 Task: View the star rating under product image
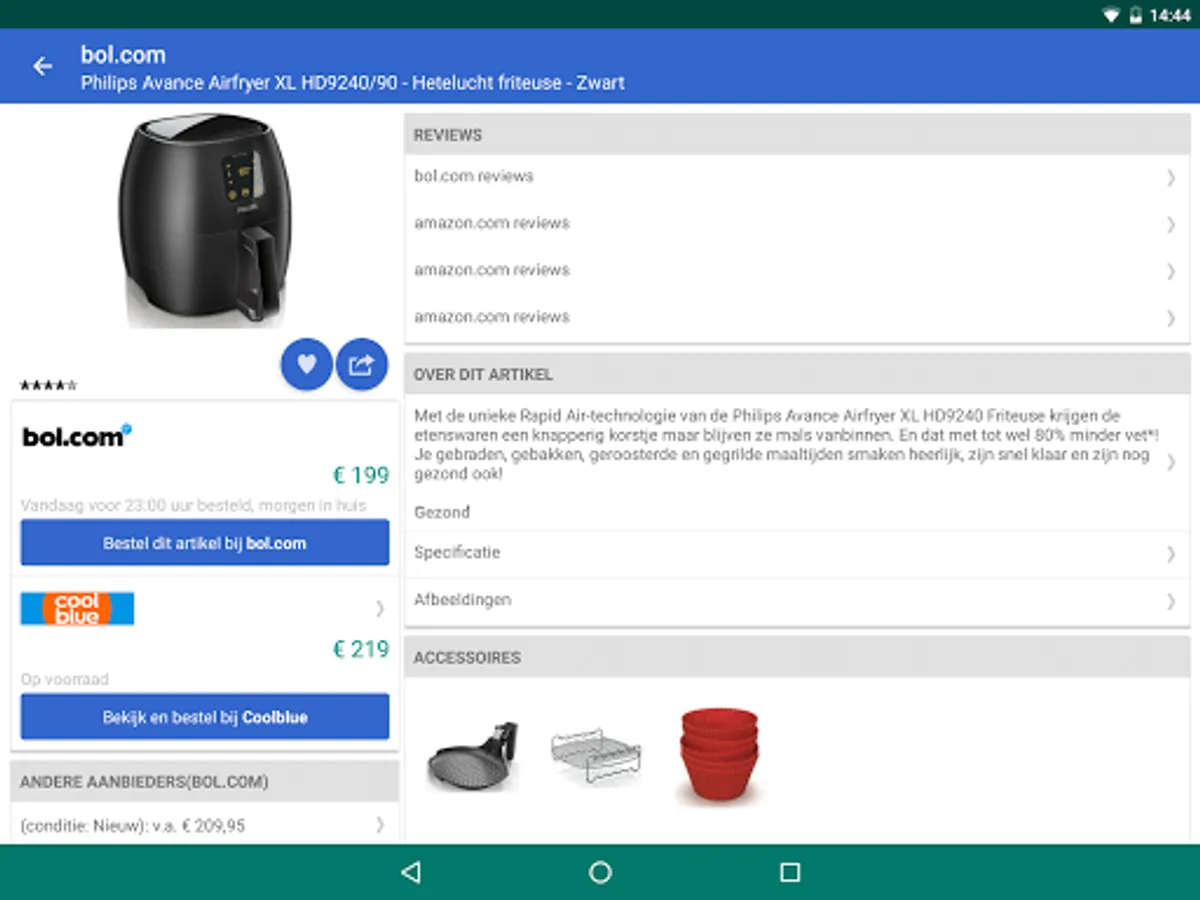pos(48,385)
